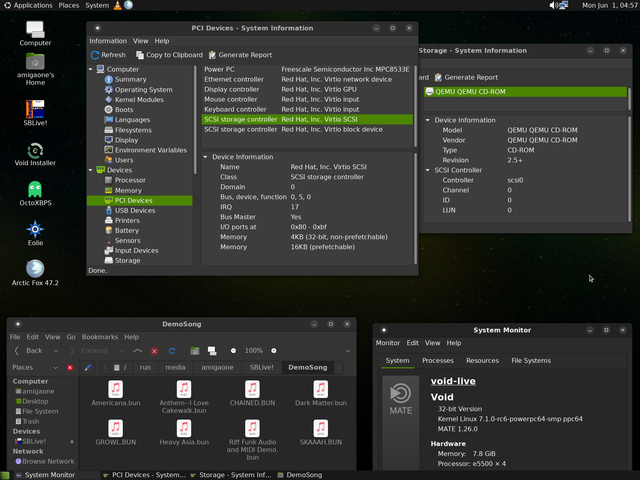Select the Dark Matter.bun file
Screen dimensions: 640x480
321,393
